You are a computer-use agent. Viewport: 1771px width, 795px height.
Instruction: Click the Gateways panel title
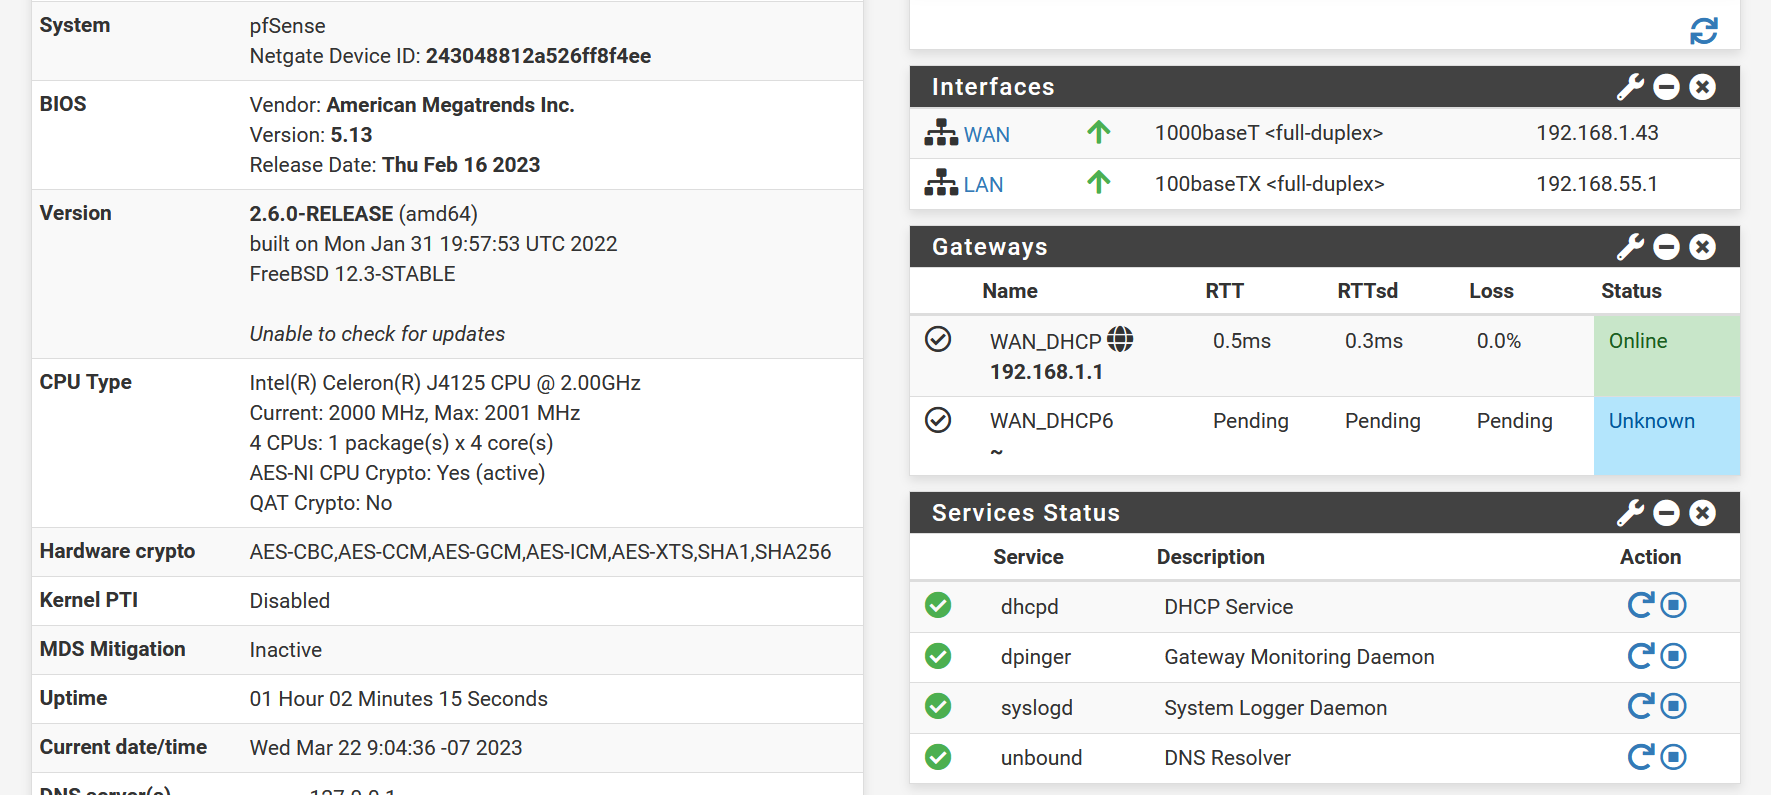point(989,247)
